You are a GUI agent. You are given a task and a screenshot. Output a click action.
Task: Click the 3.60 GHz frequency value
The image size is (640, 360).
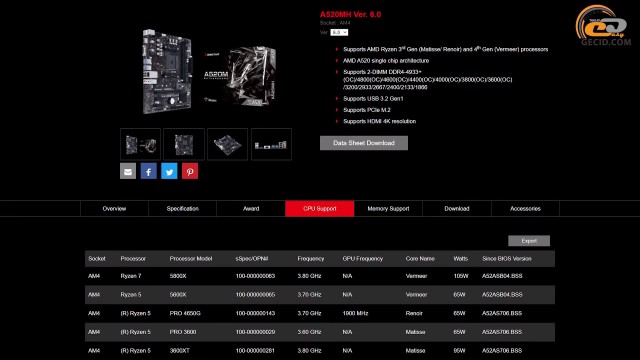(309, 332)
